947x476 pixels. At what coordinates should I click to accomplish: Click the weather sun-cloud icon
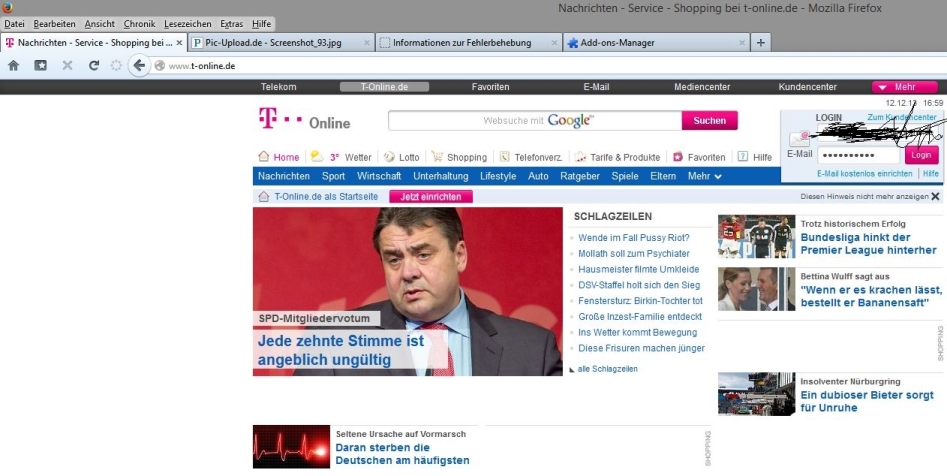[317, 156]
